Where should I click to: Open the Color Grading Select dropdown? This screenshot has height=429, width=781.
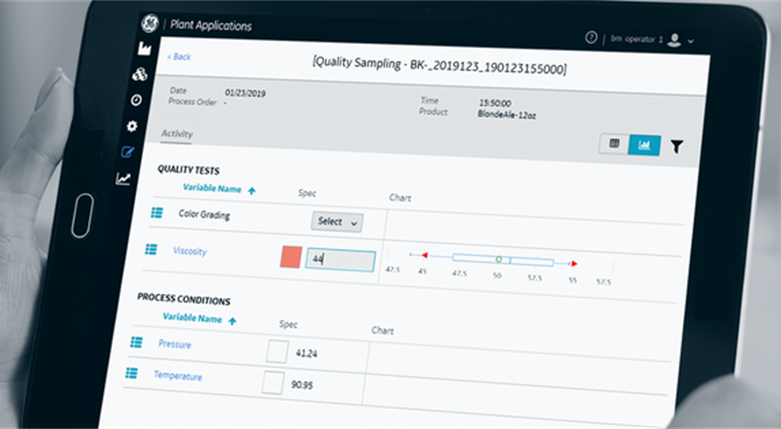click(x=337, y=222)
